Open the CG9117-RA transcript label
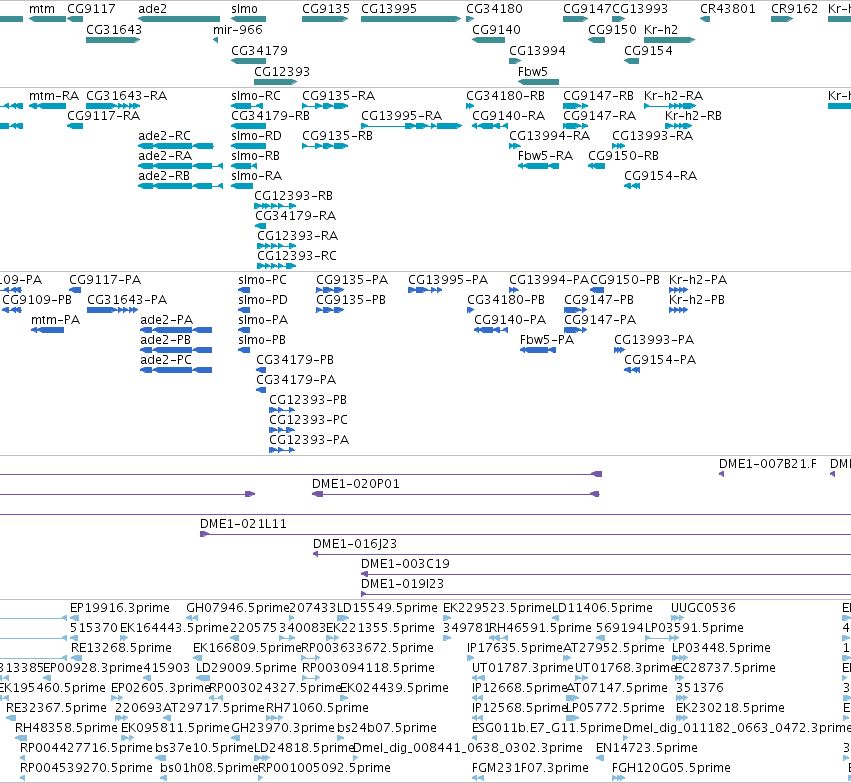The width and height of the screenshot is (851, 783). coord(103,116)
